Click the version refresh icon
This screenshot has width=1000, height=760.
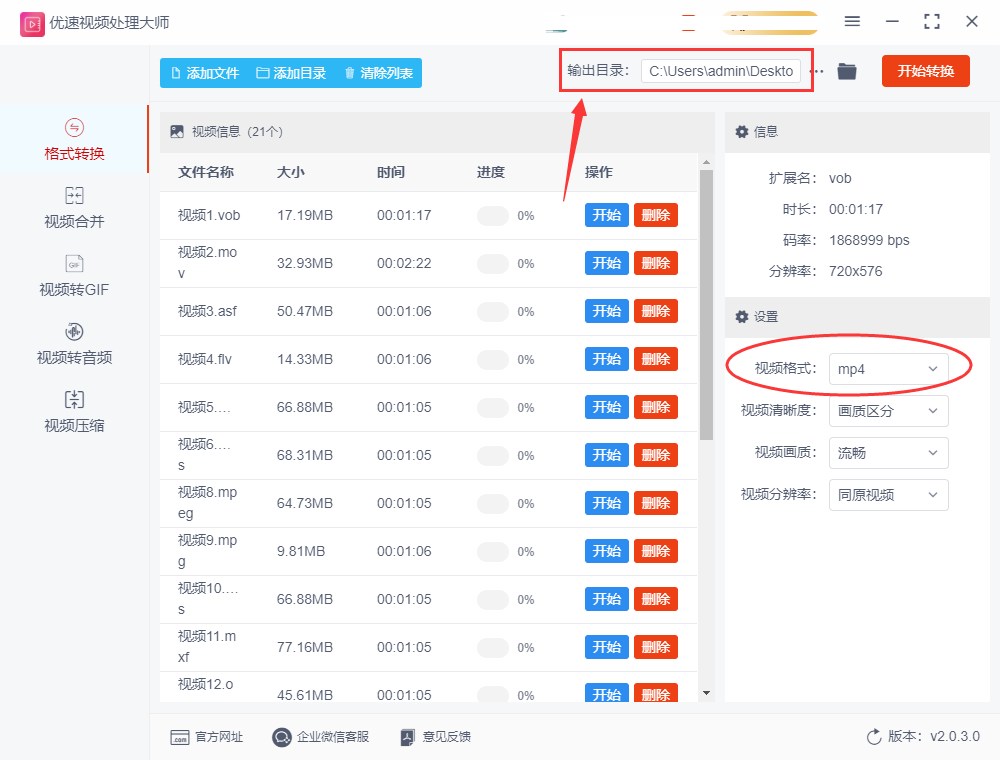(874, 737)
